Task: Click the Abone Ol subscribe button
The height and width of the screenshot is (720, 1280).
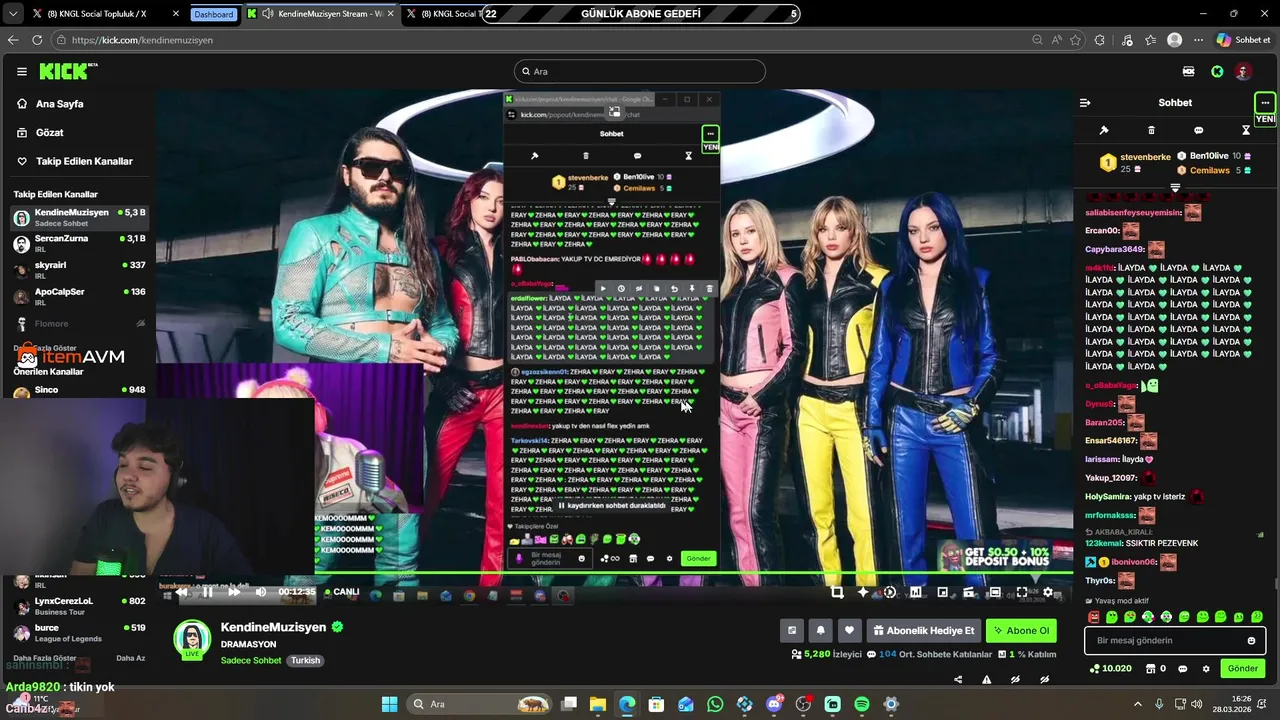Action: click(x=1021, y=630)
